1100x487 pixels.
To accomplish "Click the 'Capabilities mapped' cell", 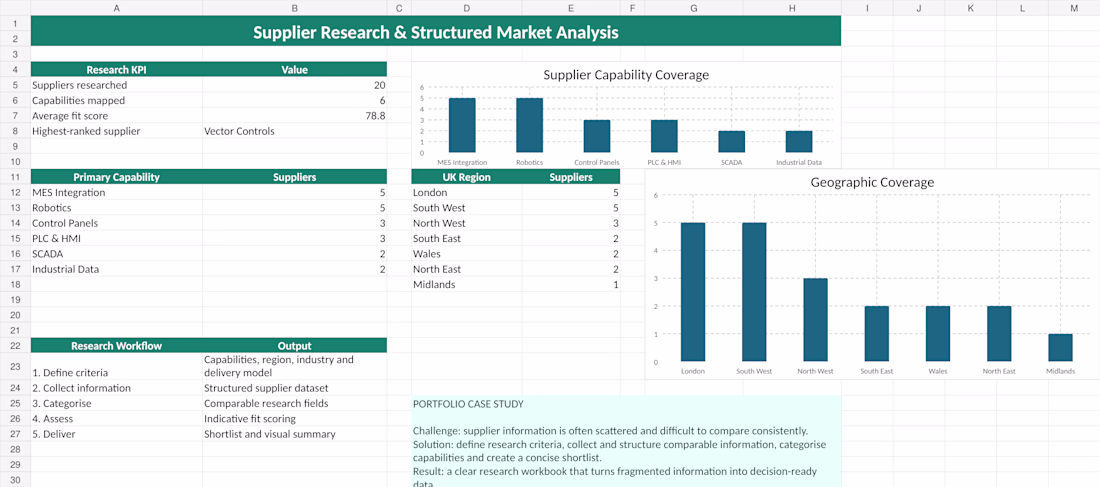I will click(116, 100).
